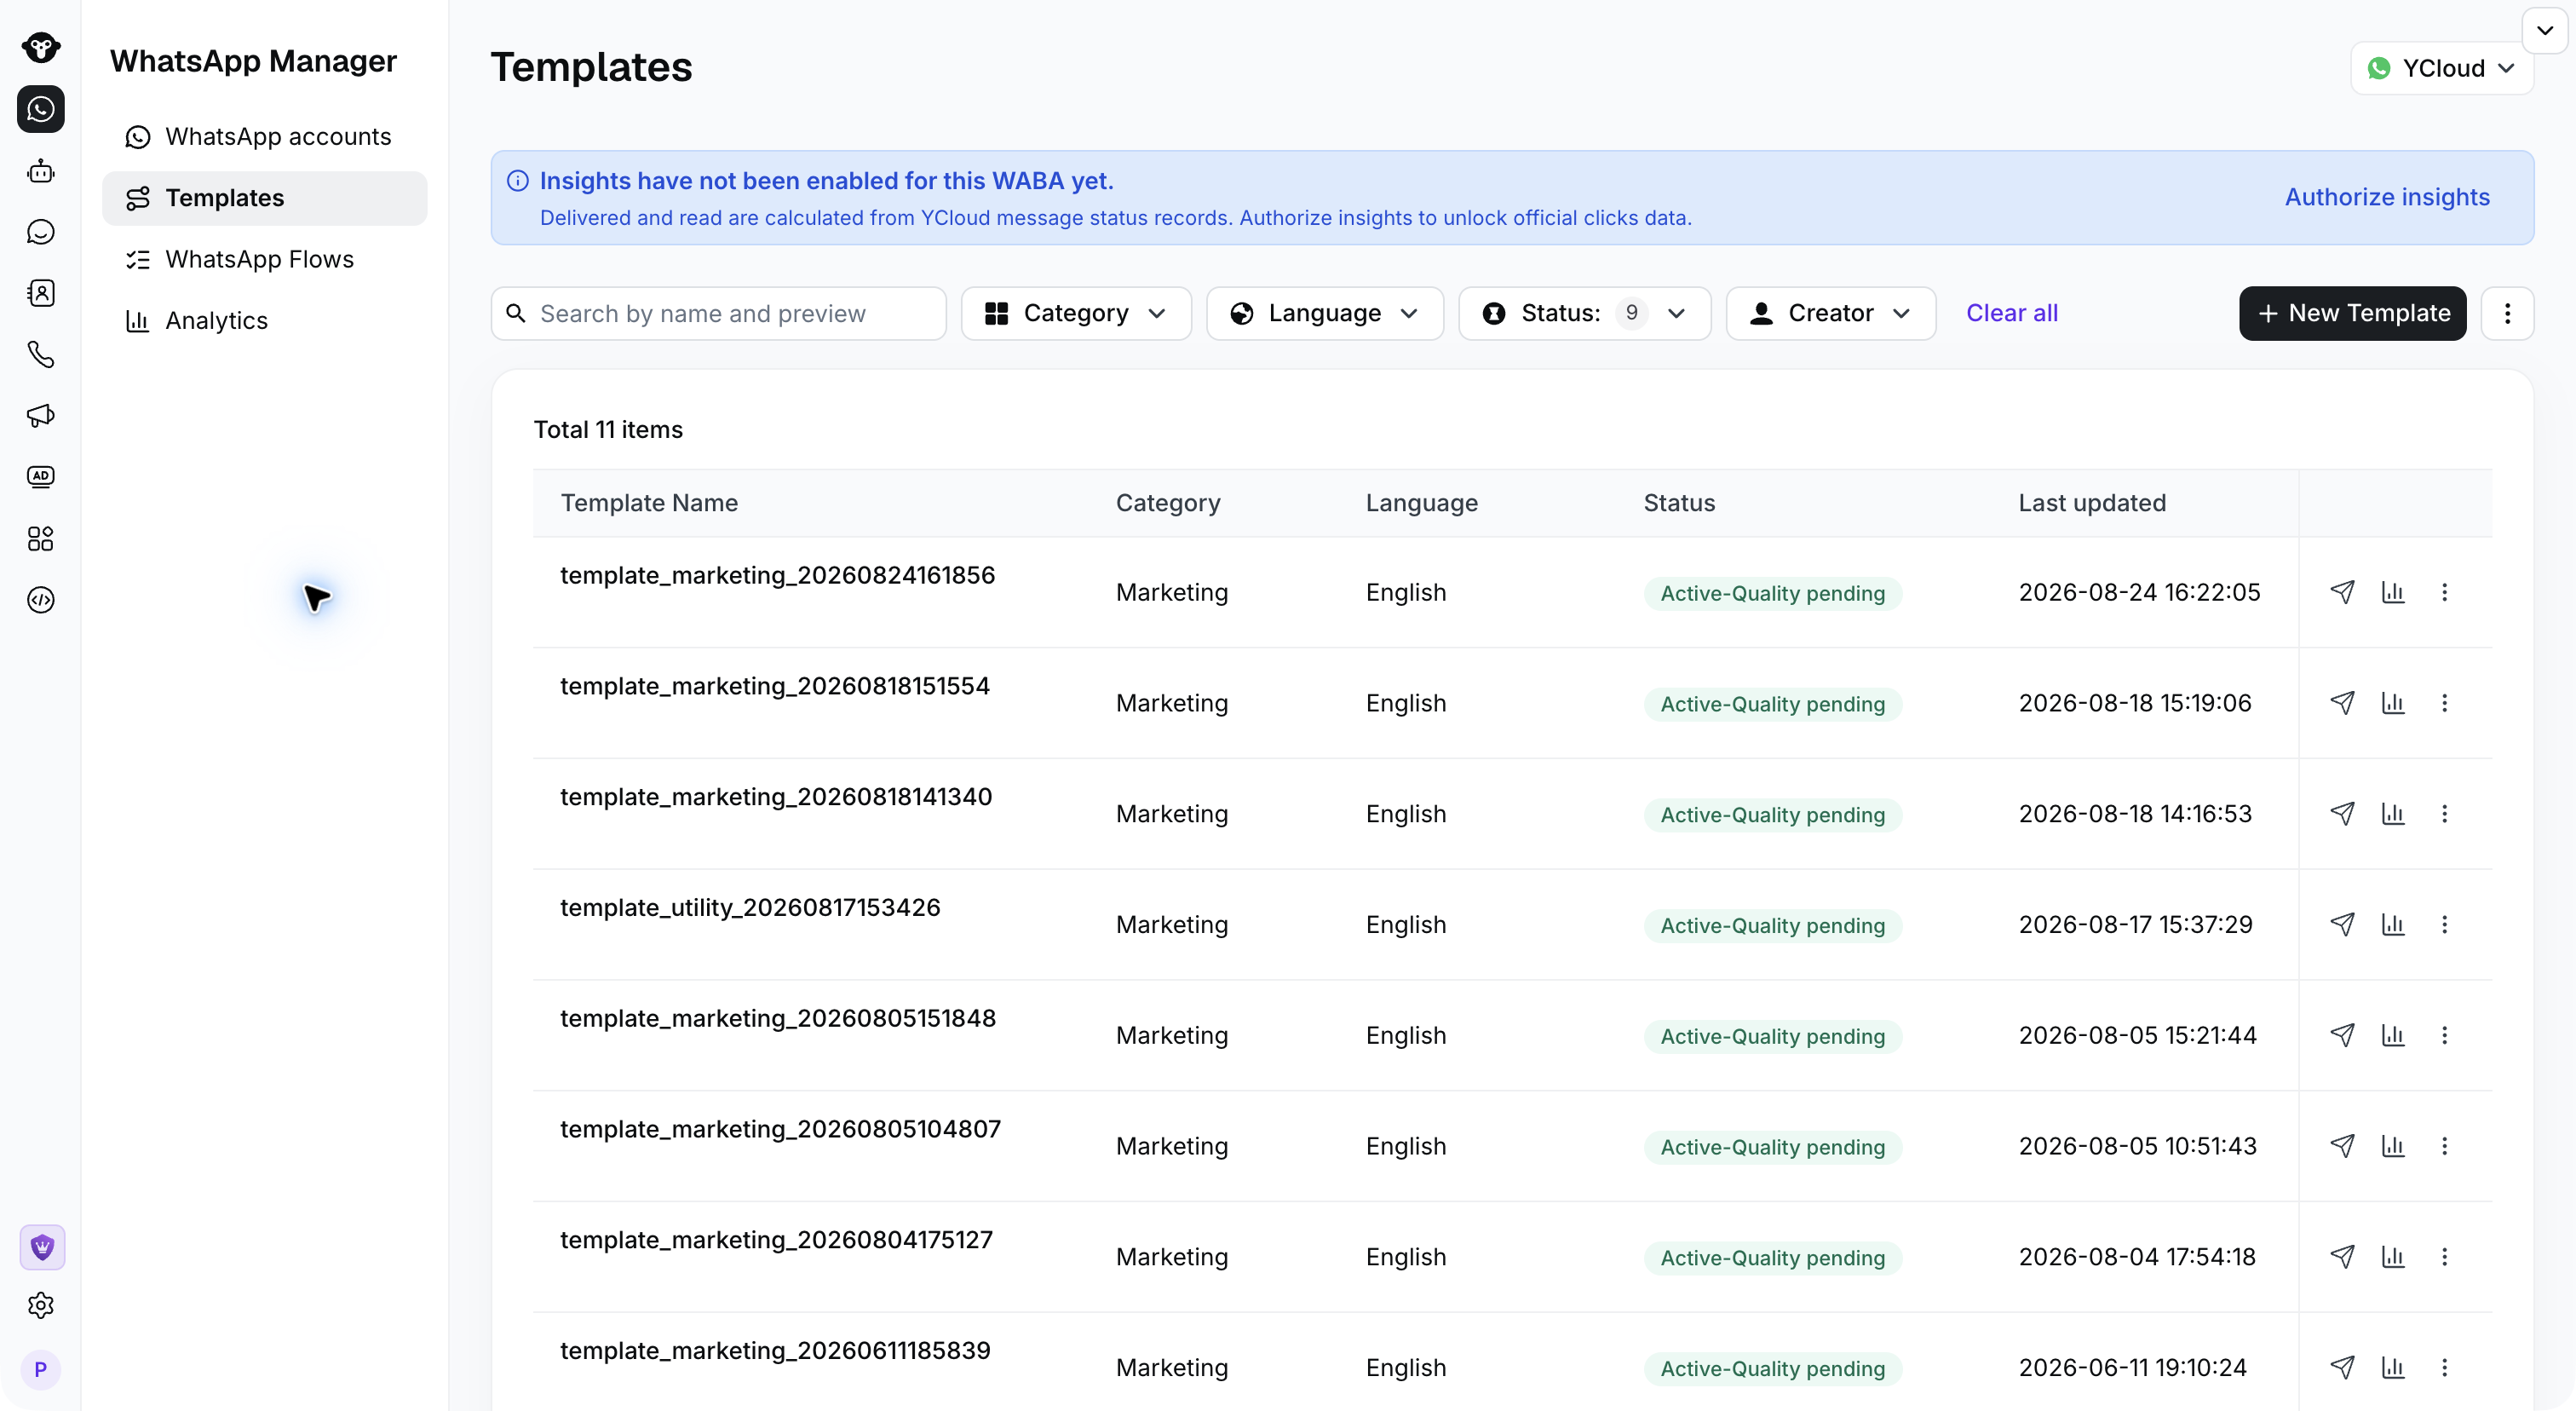Open the contacts icon in left rail

tap(41, 293)
